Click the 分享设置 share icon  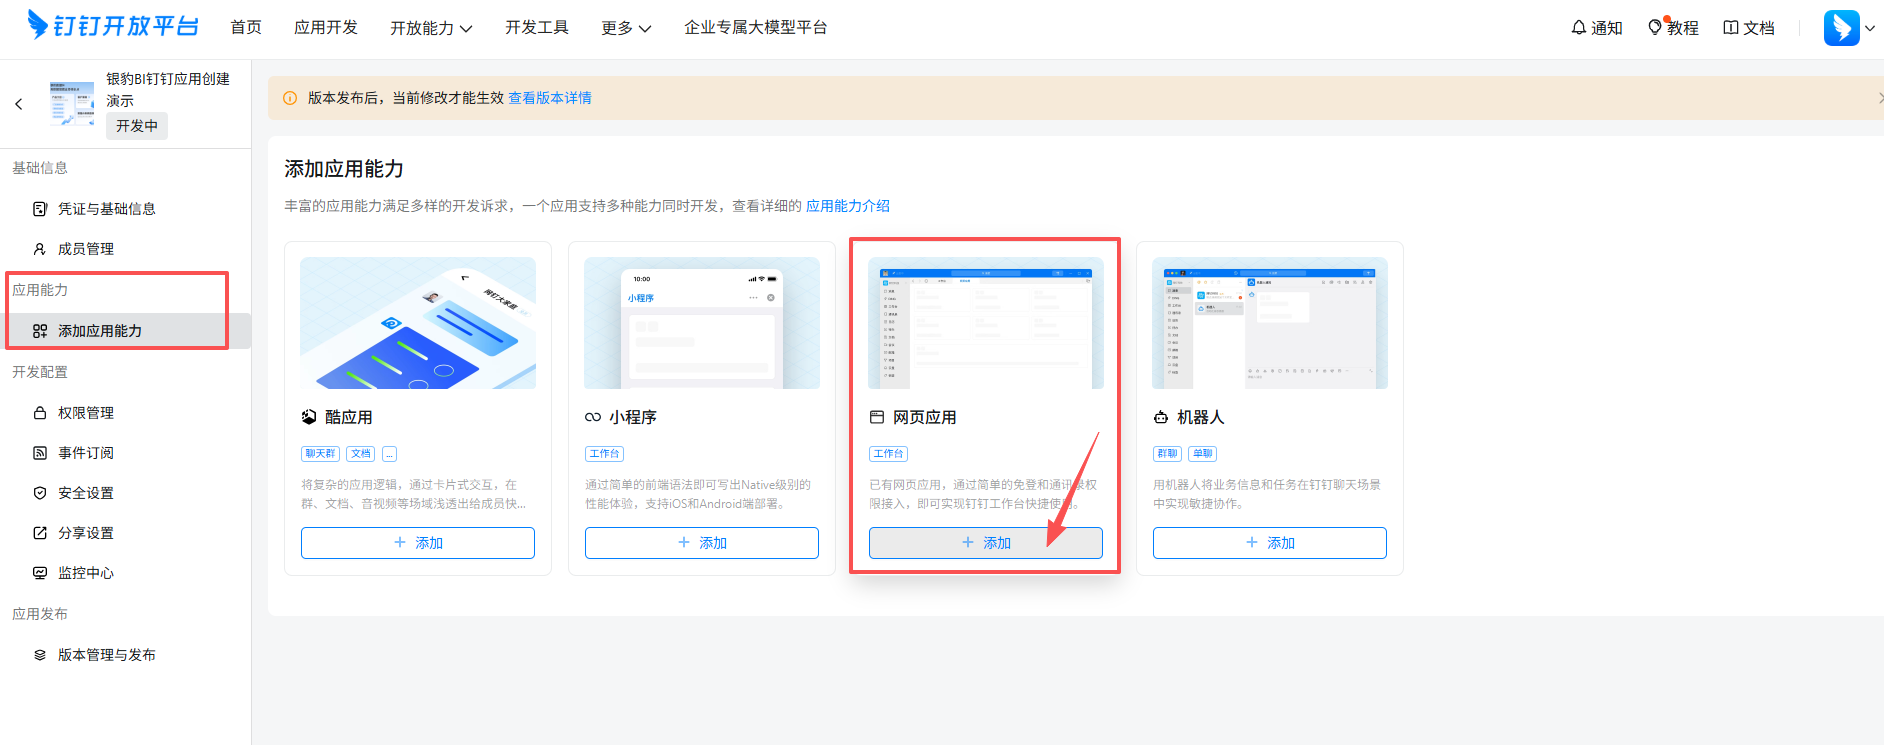40,533
